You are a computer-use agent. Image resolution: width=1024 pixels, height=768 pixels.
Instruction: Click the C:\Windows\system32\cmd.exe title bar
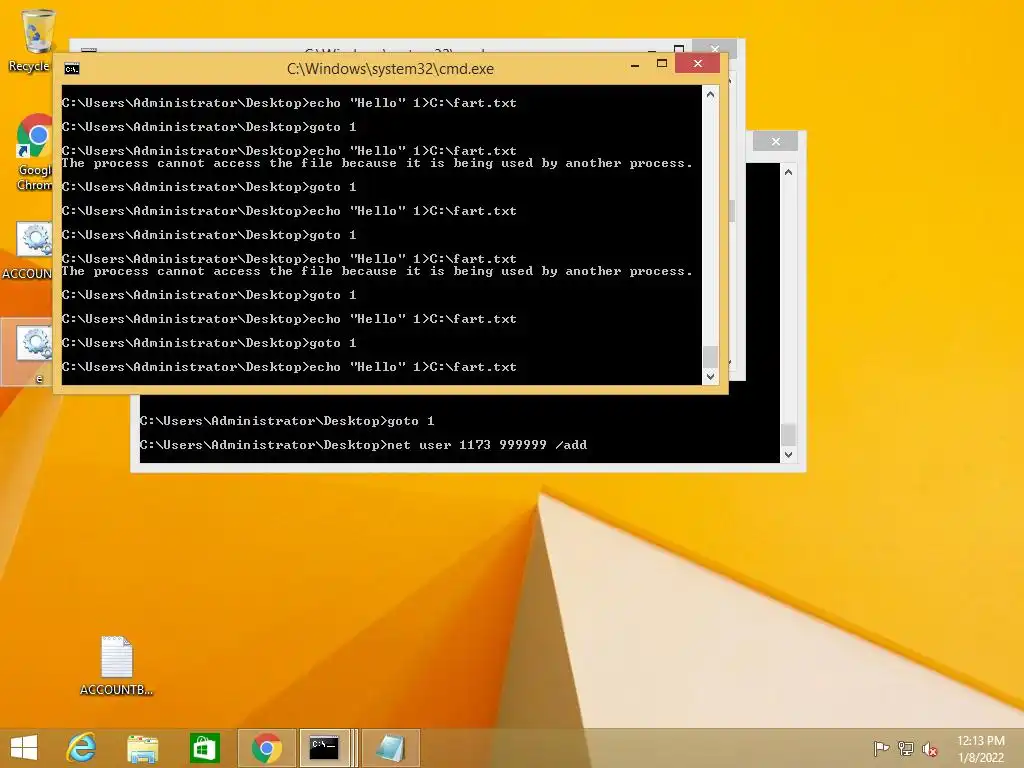(390, 69)
